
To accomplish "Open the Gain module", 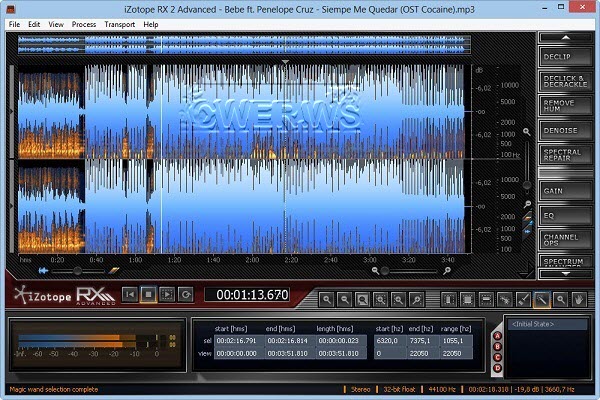I will click(565, 191).
